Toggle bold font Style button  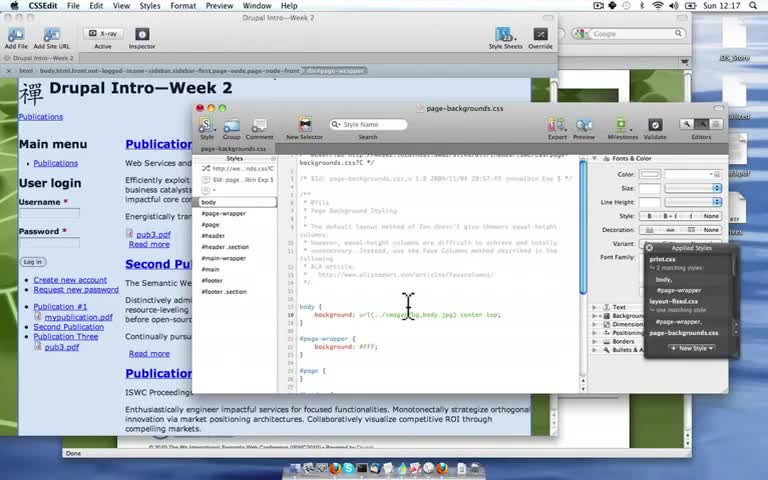649,216
